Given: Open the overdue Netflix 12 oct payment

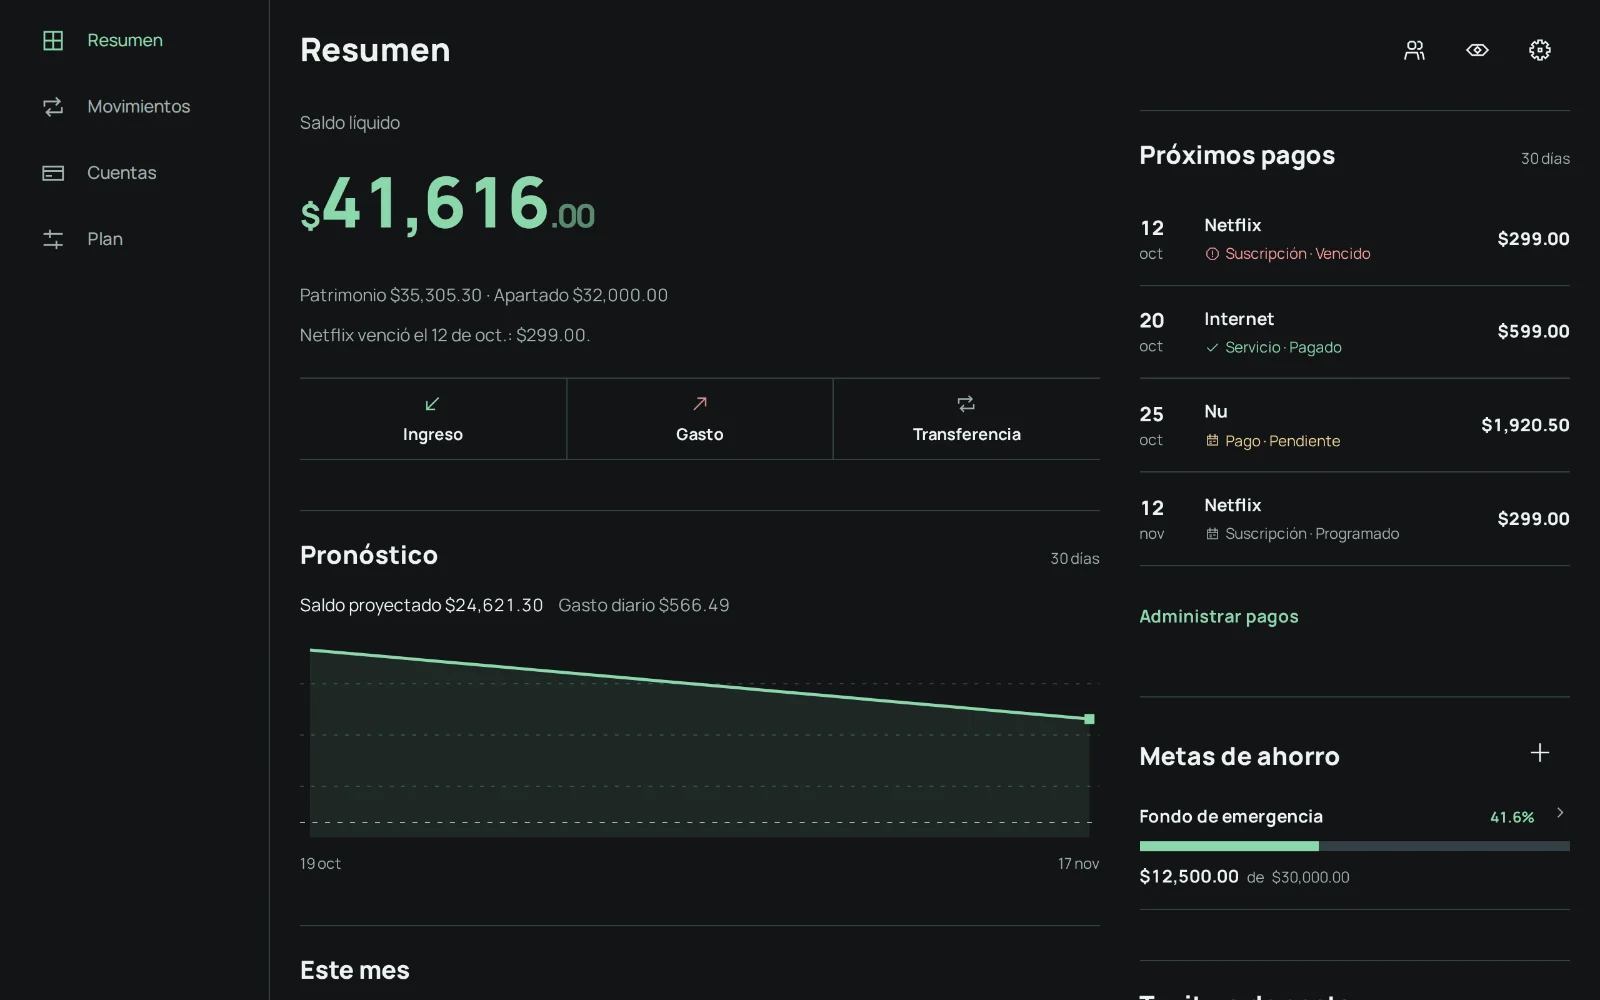Looking at the screenshot, I should [1354, 239].
